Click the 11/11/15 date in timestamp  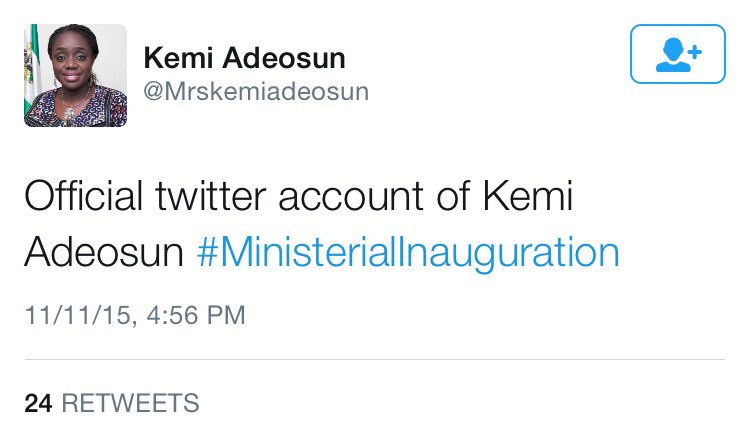81,315
